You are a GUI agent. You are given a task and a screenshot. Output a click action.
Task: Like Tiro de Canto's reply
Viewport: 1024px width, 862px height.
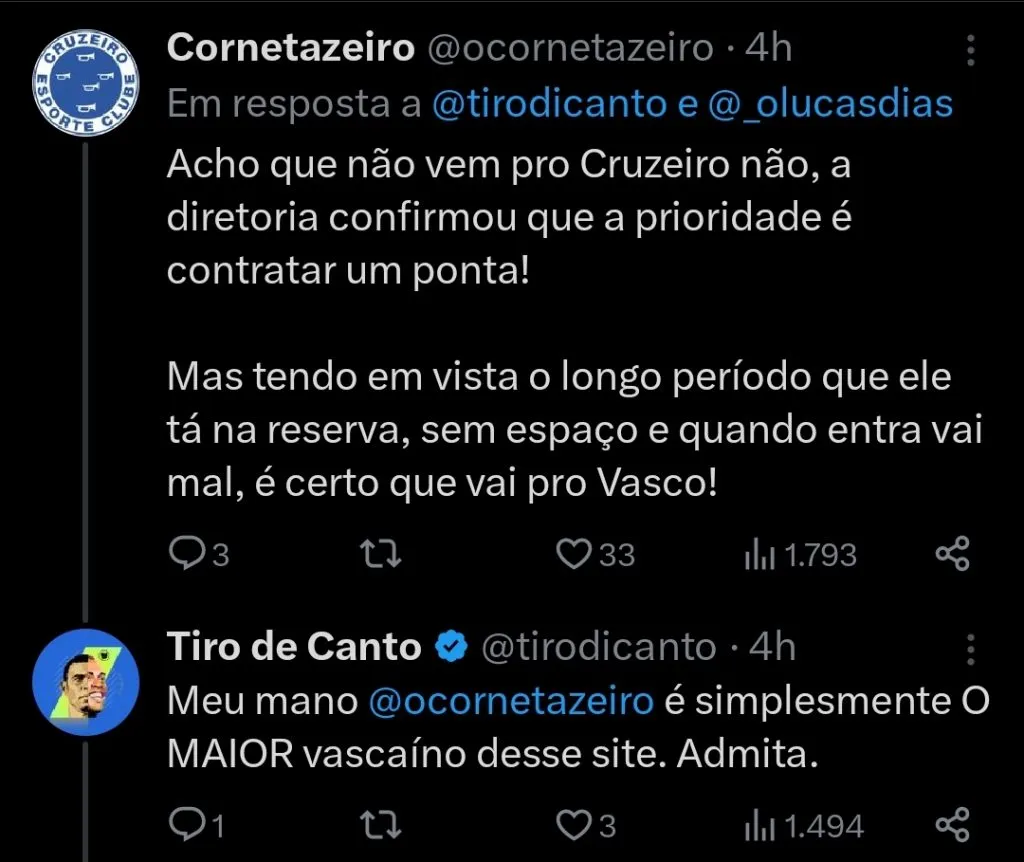pyautogui.click(x=572, y=825)
